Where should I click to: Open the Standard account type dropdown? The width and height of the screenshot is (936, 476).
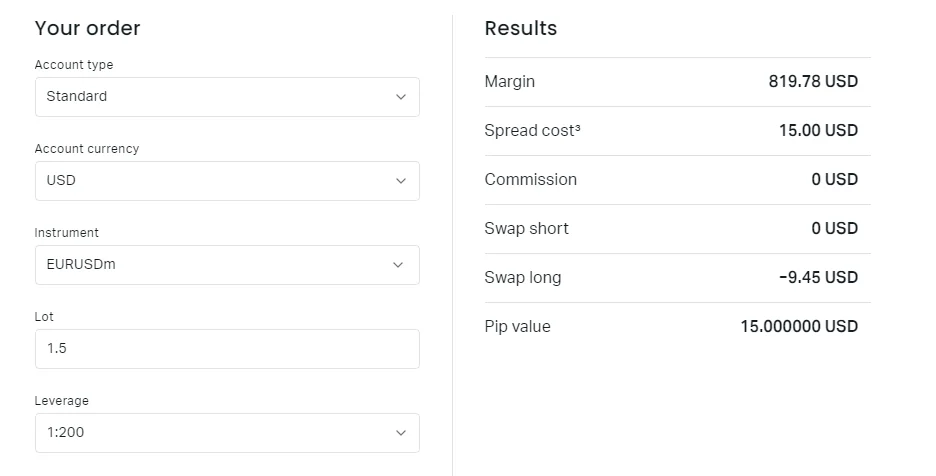click(226, 97)
